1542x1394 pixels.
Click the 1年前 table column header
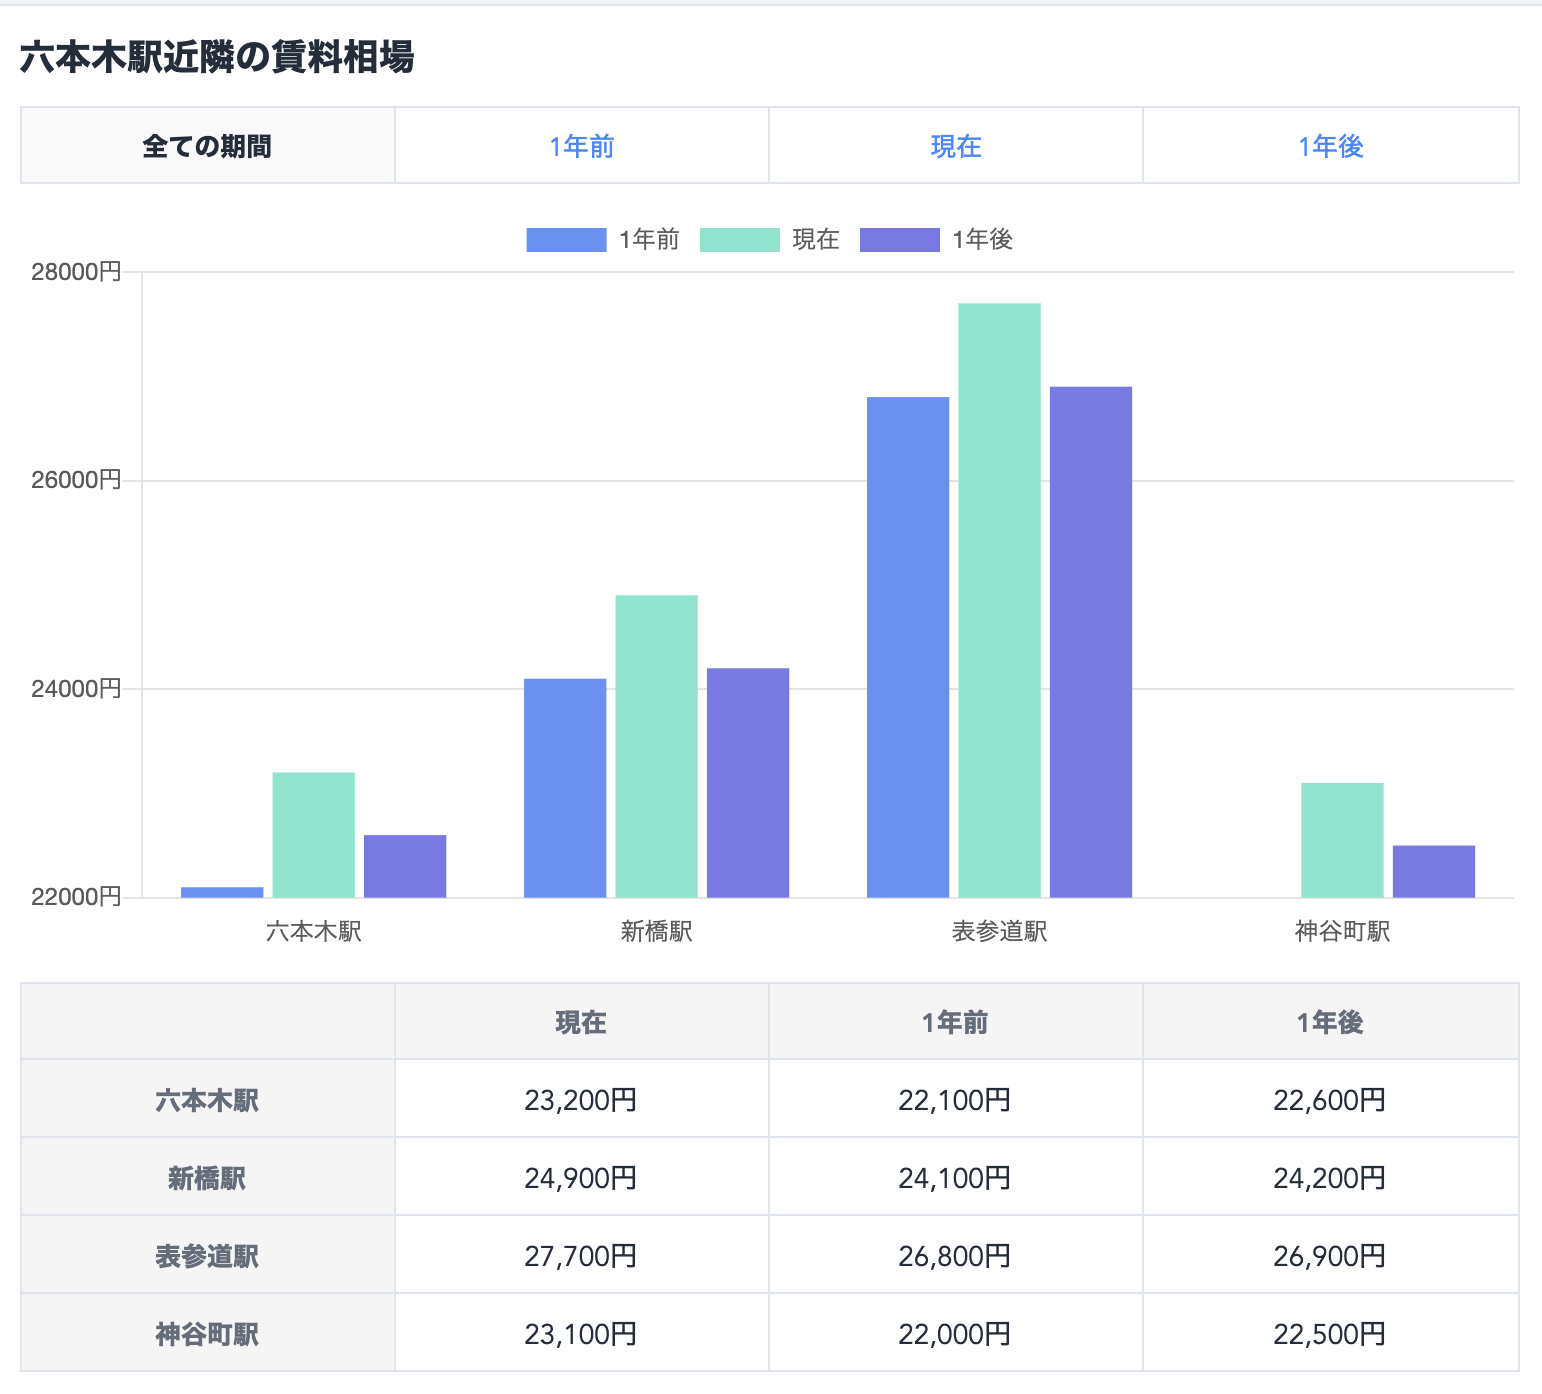tap(956, 1022)
